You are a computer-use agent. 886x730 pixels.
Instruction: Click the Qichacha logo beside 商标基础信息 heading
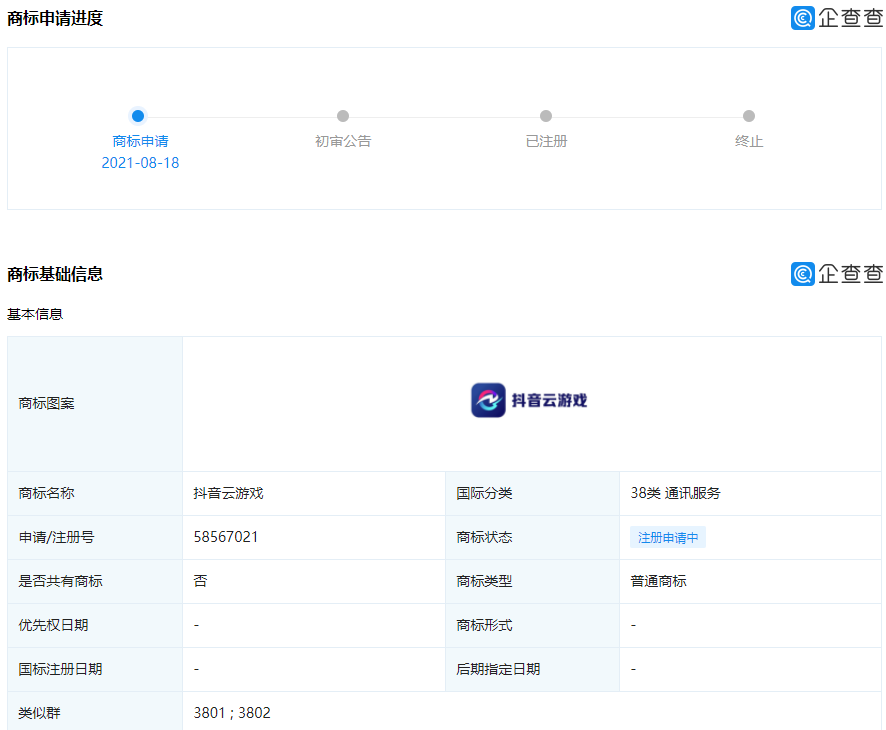tap(837, 274)
